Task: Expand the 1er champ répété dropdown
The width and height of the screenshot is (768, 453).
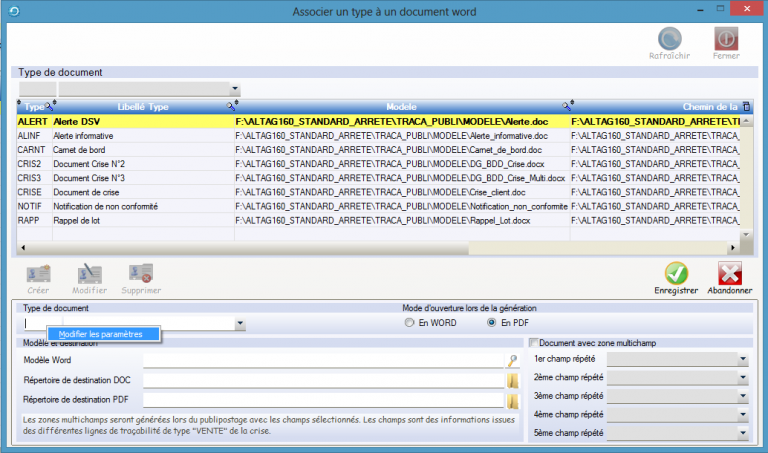Action: click(x=743, y=359)
